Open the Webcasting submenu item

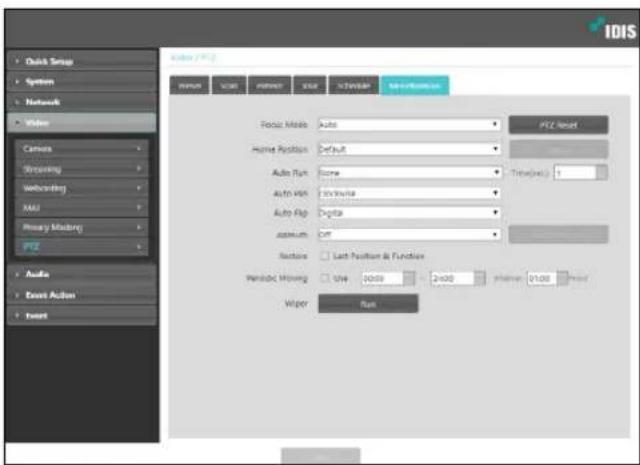click(82, 188)
